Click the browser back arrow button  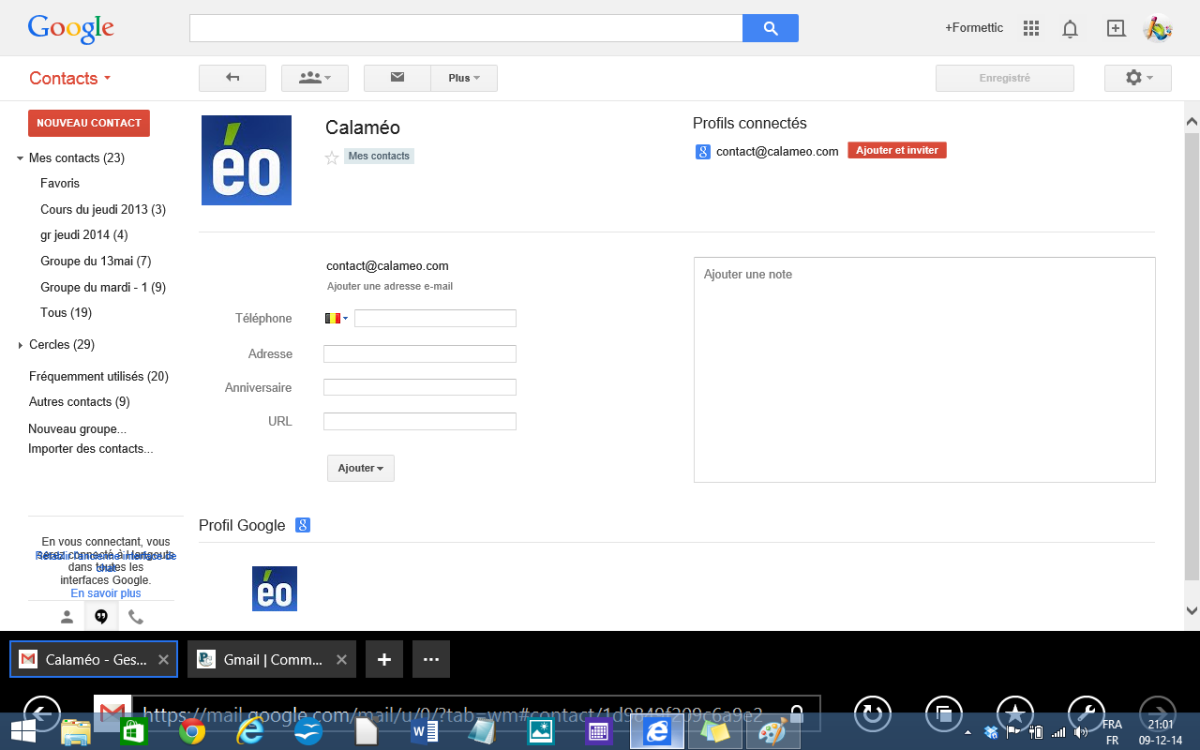pos(41,713)
